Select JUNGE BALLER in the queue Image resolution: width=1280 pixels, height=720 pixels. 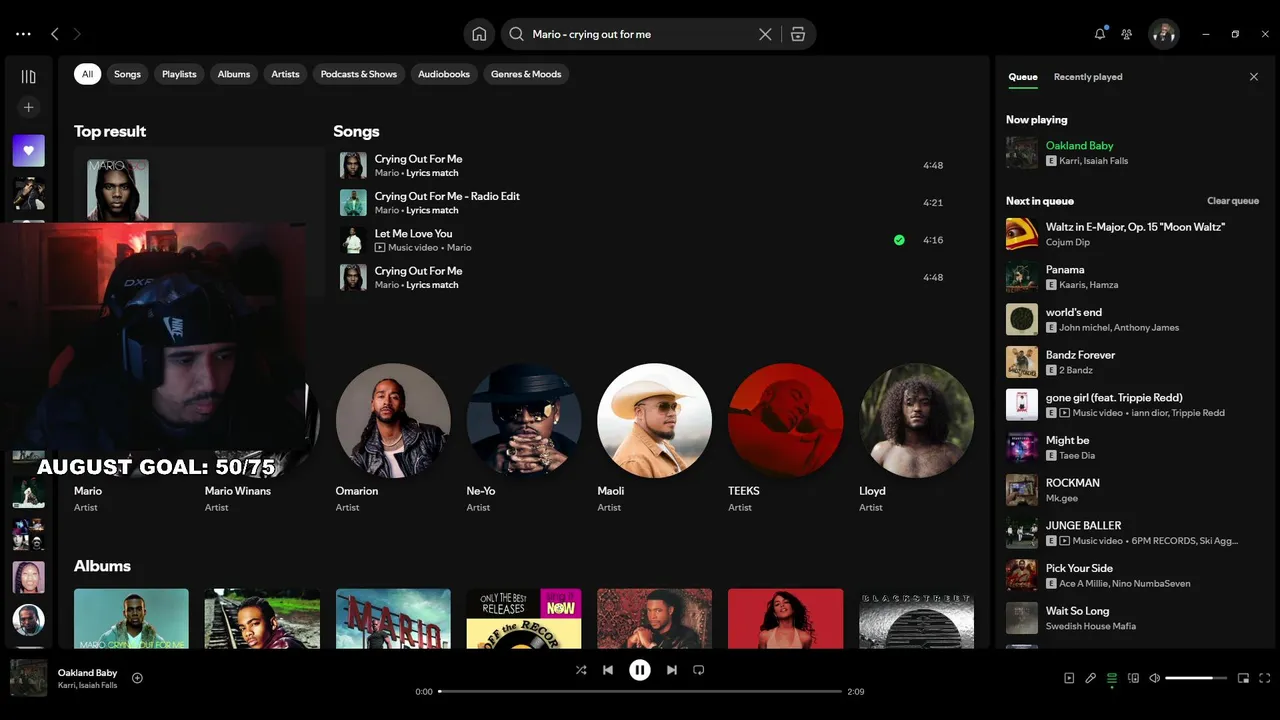tap(1133, 533)
